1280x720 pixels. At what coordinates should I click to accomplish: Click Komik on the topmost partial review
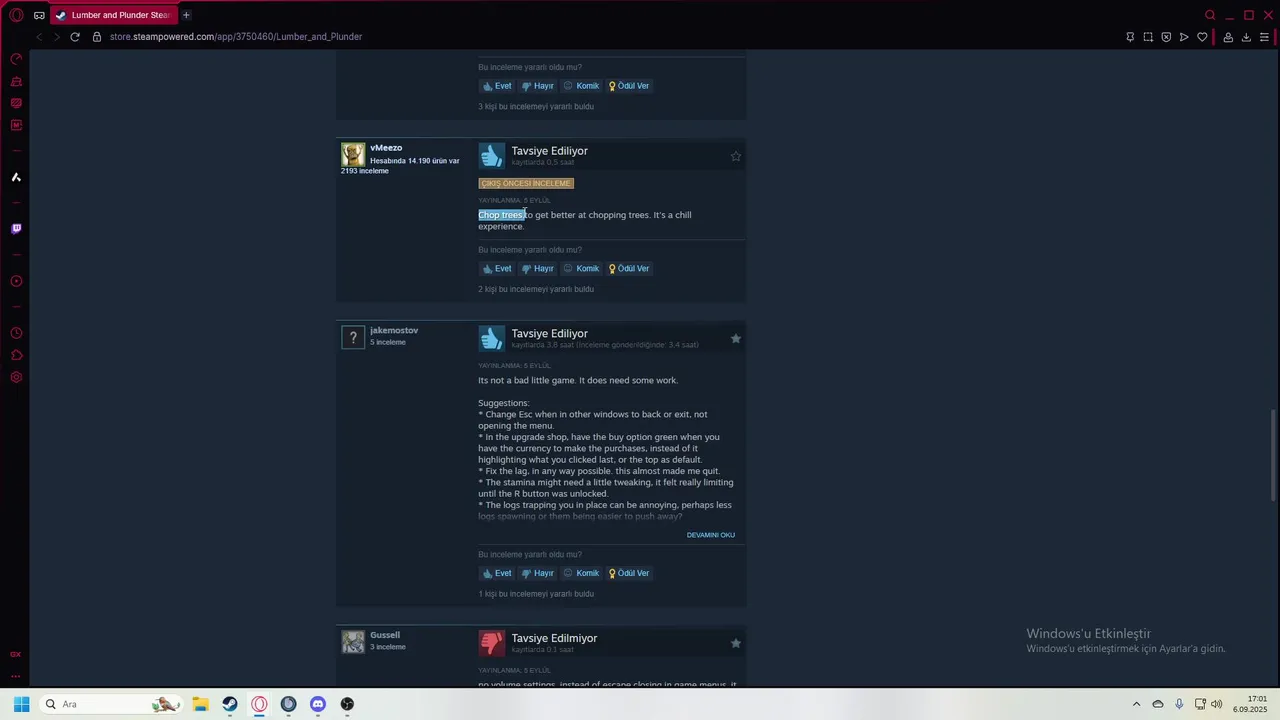click(x=581, y=86)
